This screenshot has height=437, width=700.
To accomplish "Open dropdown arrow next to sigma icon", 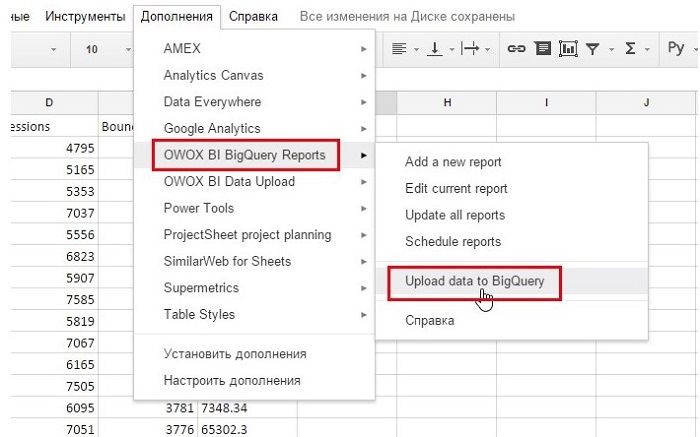I will coord(646,49).
